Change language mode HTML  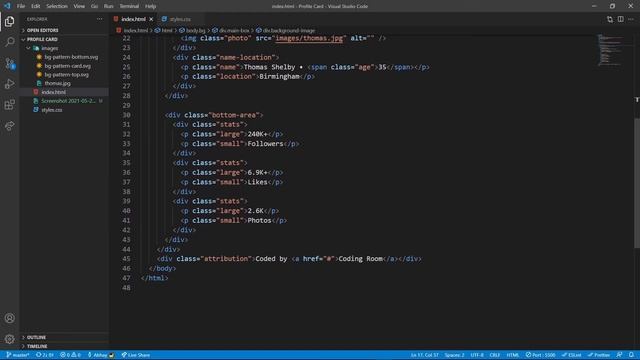(x=513, y=355)
